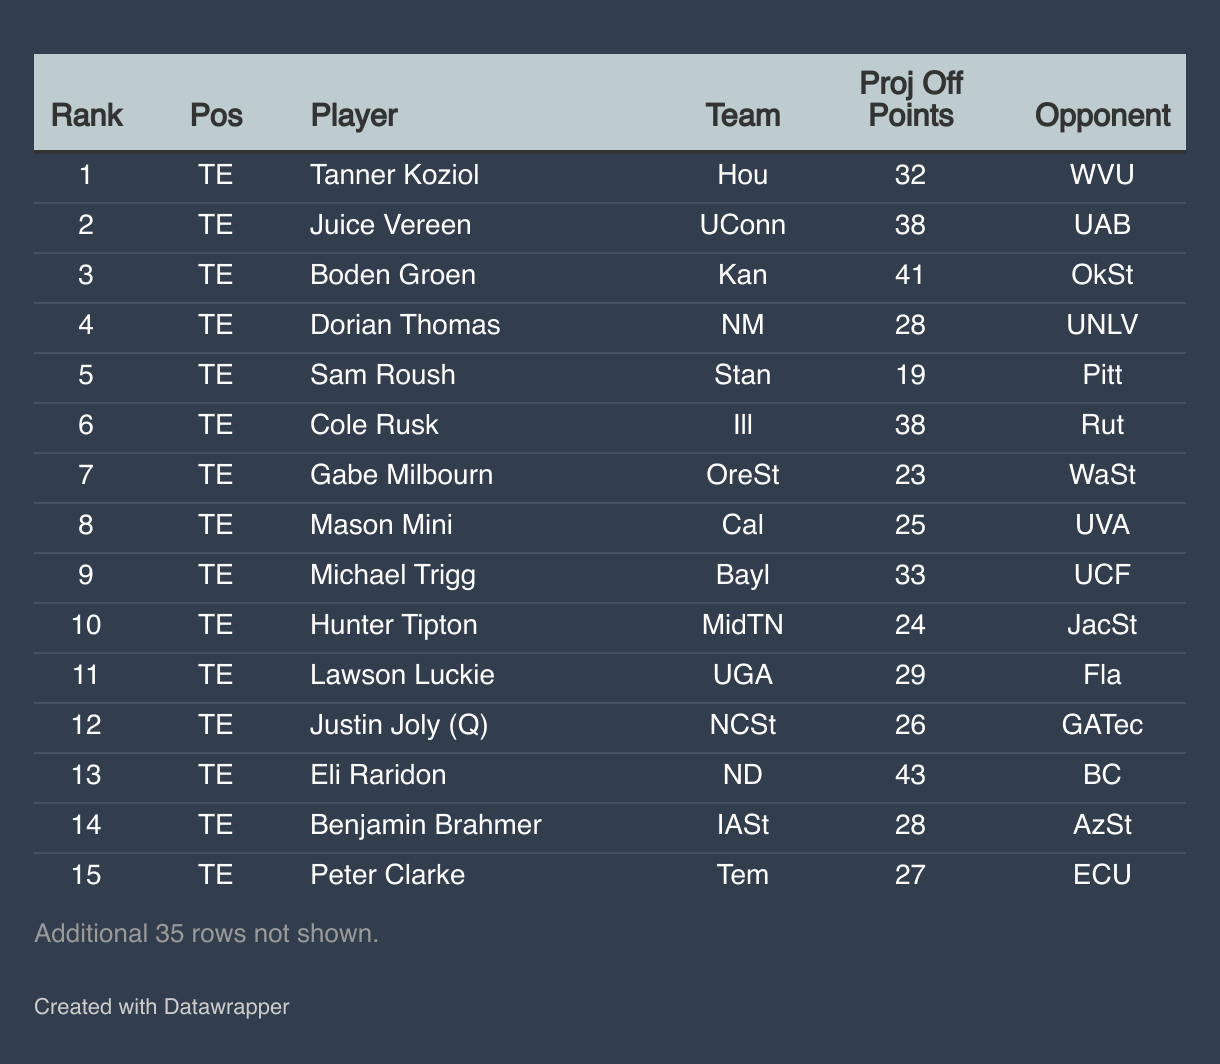
Task: Select the Pos column header
Action: pos(216,115)
